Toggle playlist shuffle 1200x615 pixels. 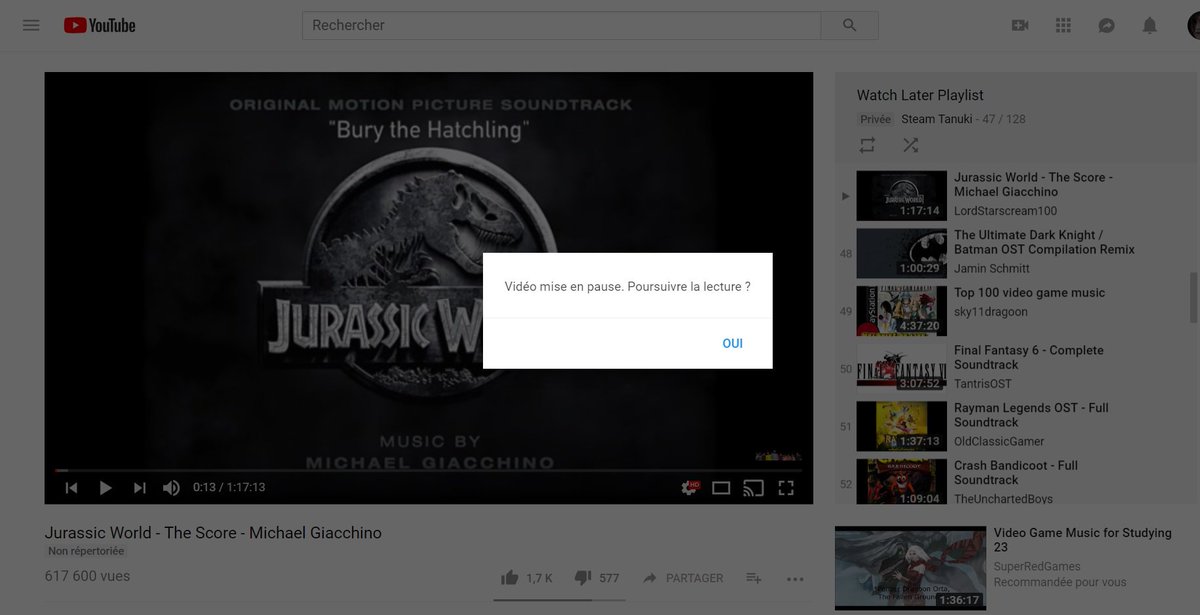click(910, 145)
